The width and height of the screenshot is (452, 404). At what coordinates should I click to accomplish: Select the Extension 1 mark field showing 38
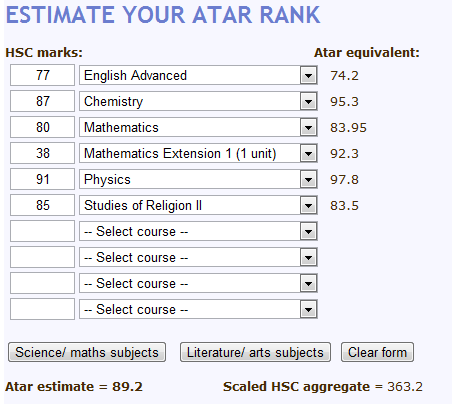(42, 153)
